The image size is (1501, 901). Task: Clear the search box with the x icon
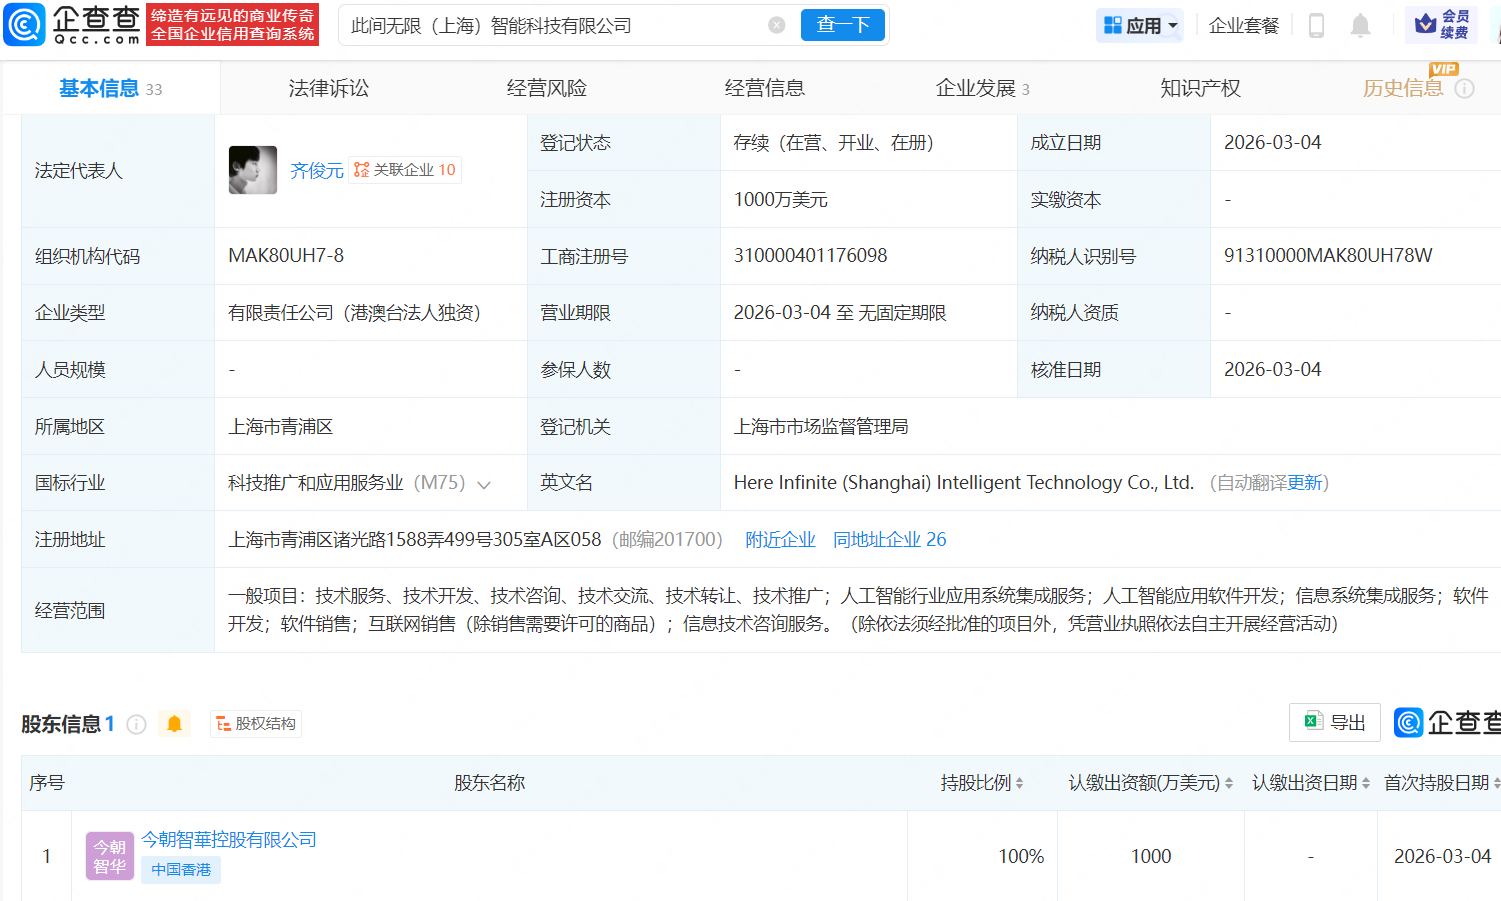pyautogui.click(x=778, y=25)
